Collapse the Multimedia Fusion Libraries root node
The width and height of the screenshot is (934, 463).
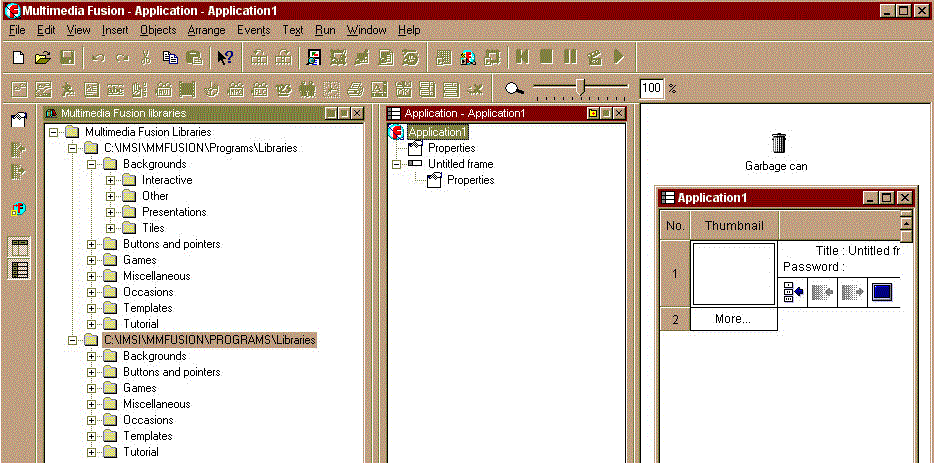pos(53,132)
